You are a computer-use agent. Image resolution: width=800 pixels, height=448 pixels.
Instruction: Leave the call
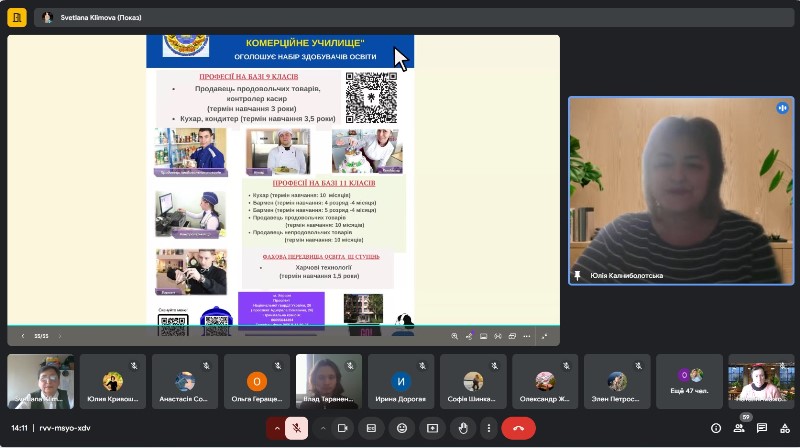(x=518, y=428)
